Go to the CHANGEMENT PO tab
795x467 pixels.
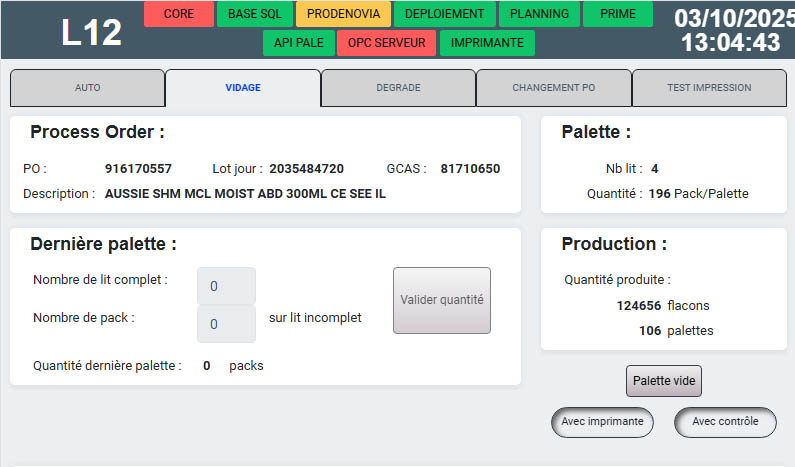[x=553, y=88]
